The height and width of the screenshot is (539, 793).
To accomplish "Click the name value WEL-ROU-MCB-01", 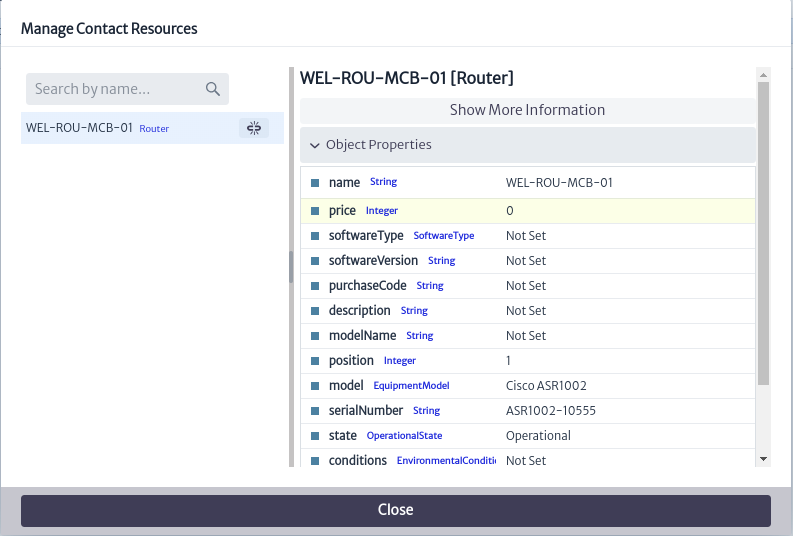I will (x=559, y=183).
